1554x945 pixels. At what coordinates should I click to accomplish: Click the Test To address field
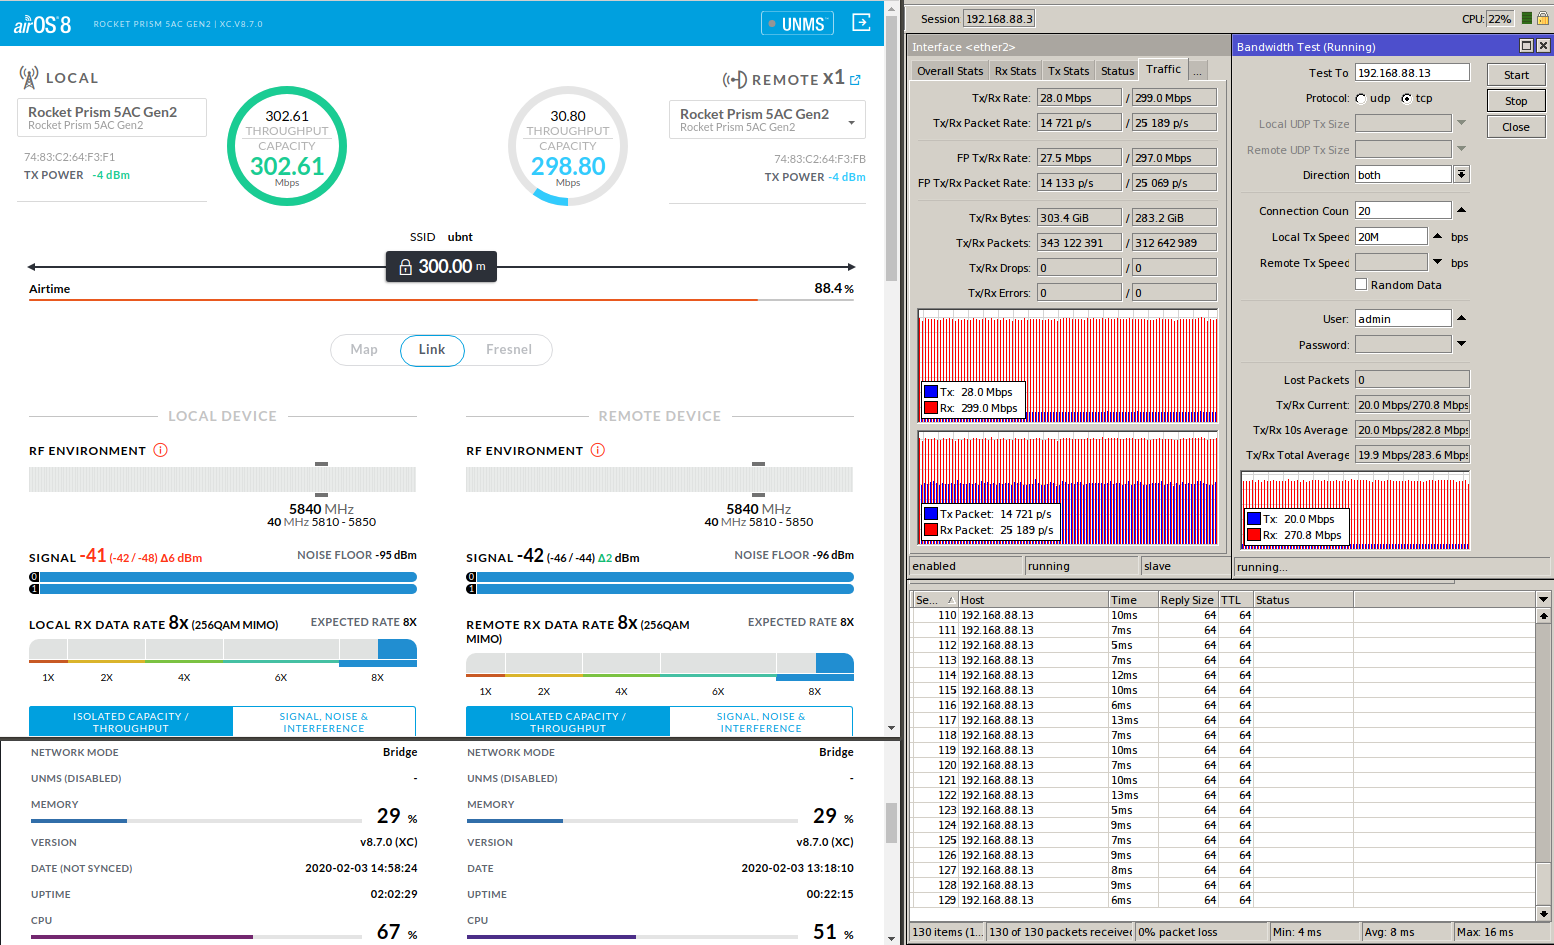tap(1412, 72)
